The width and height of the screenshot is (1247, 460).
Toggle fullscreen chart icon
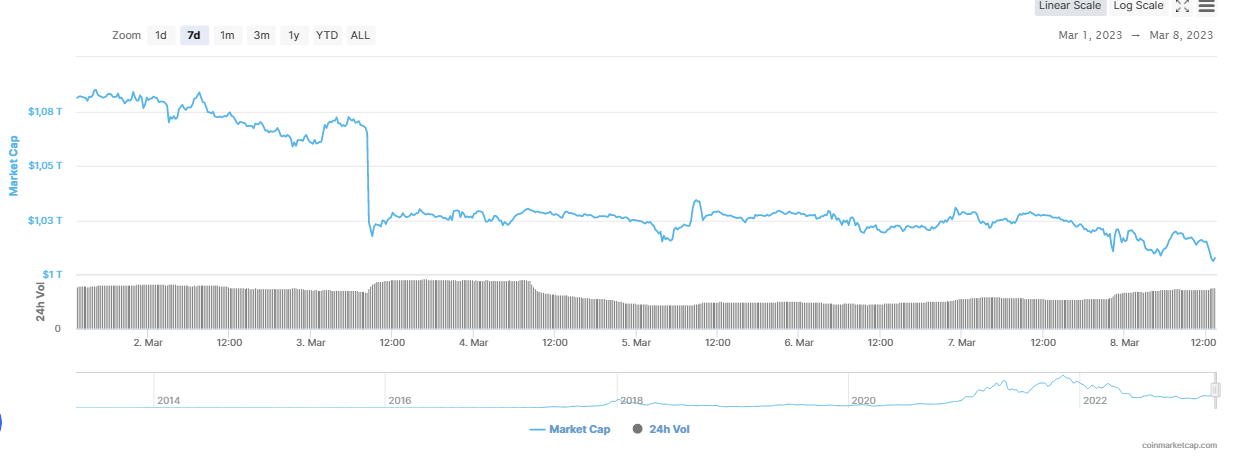(1182, 6)
